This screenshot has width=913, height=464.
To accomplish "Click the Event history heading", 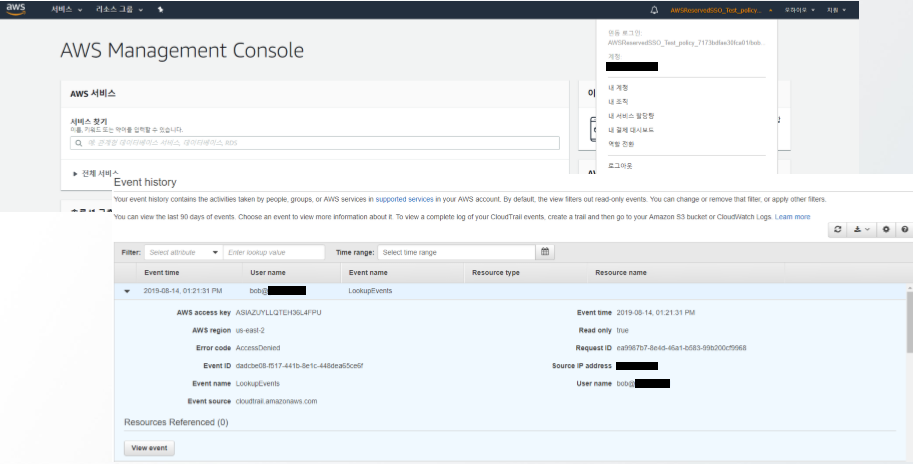I will pyautogui.click(x=145, y=182).
